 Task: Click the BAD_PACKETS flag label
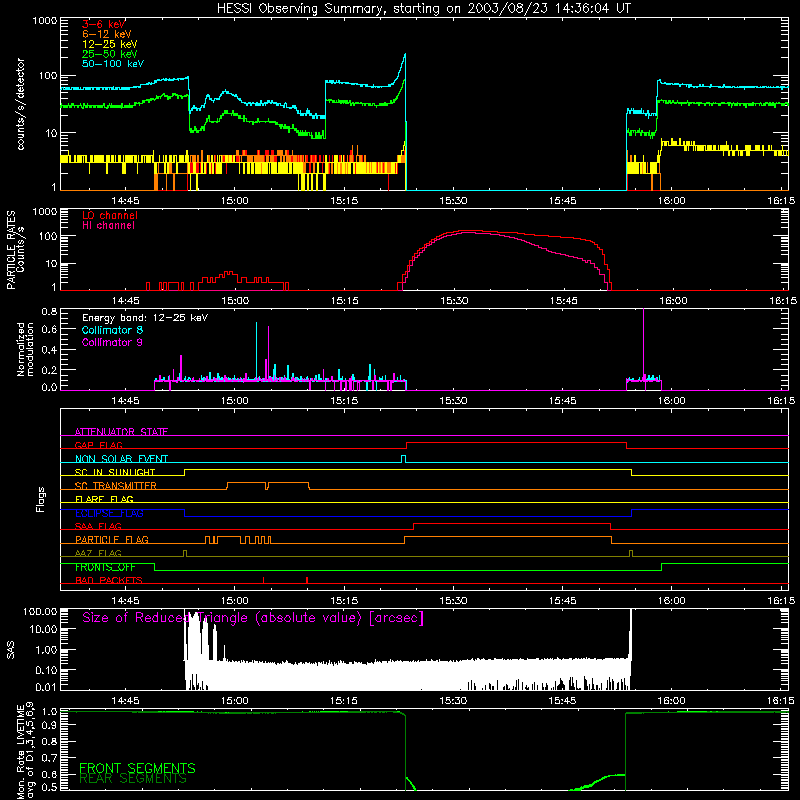click(x=109, y=580)
